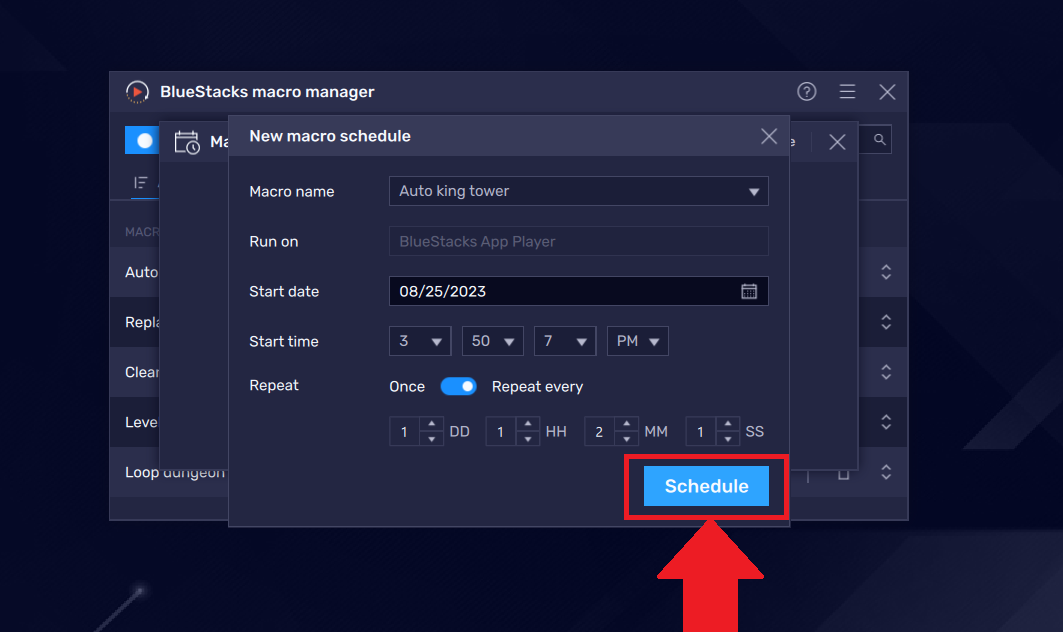Click the reorder arrows on the Loop dungeon row

pyautogui.click(x=885, y=472)
